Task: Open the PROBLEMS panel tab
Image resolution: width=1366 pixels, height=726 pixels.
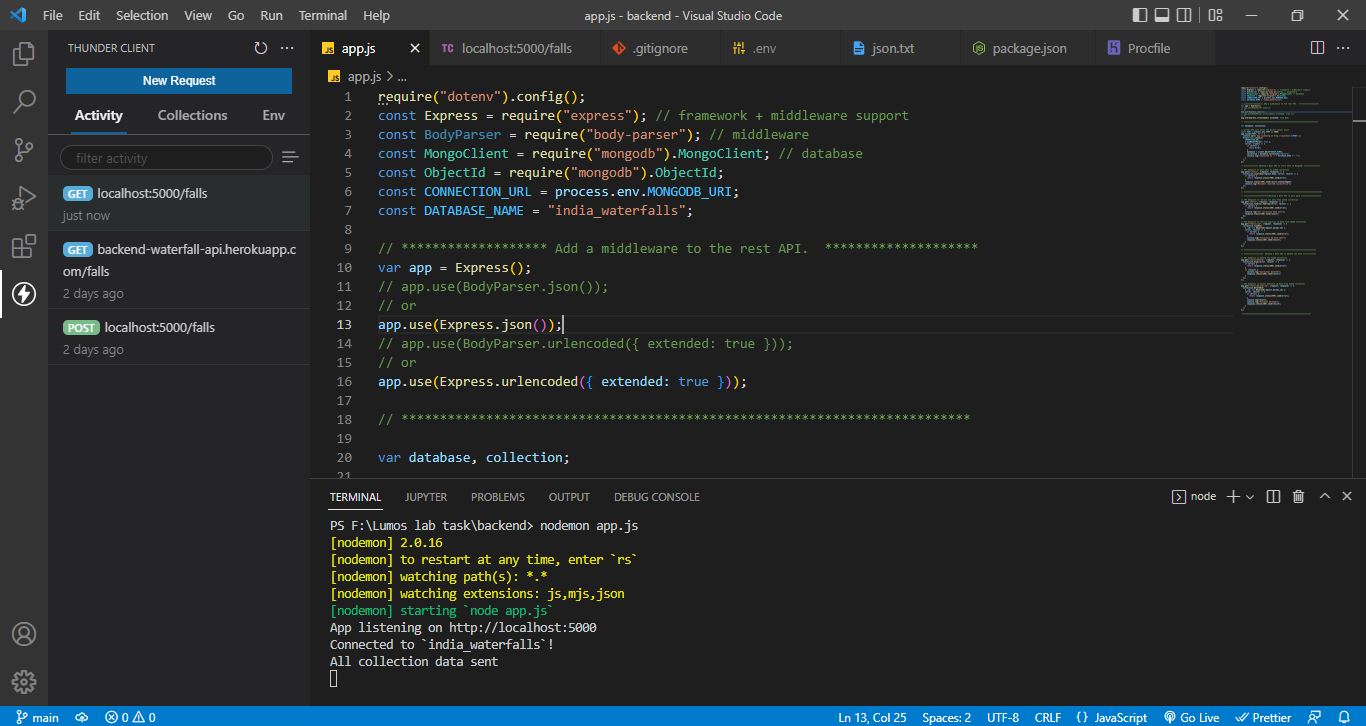Action: pos(497,497)
